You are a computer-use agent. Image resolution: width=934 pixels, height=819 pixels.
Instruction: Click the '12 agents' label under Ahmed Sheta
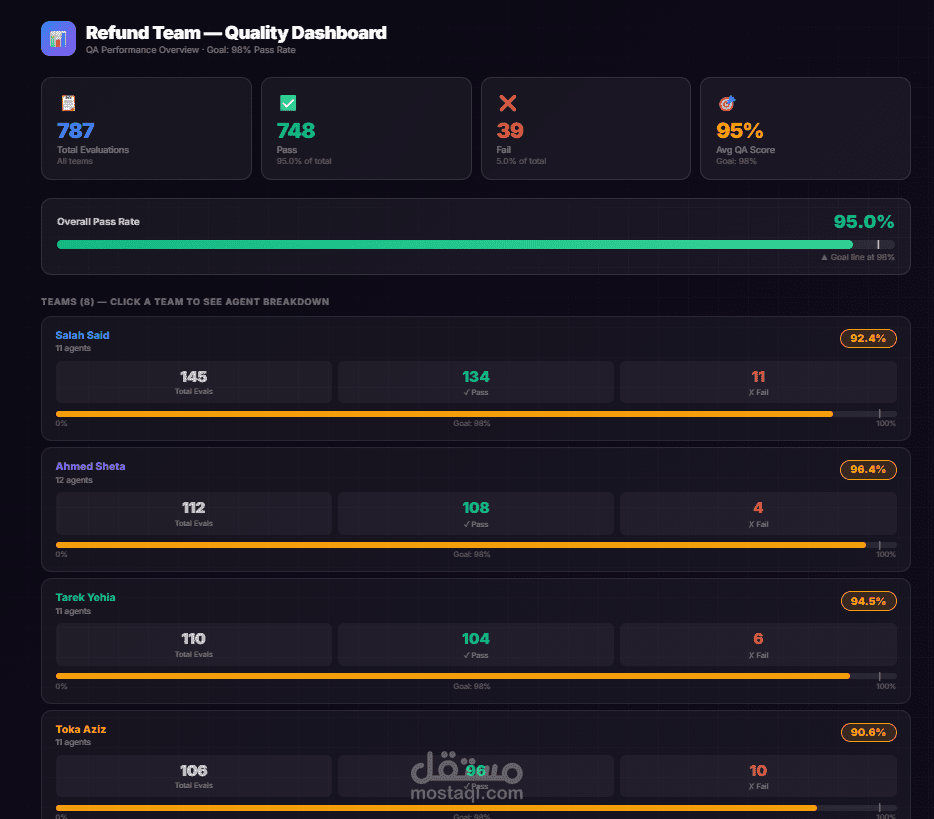pyautogui.click(x=74, y=480)
